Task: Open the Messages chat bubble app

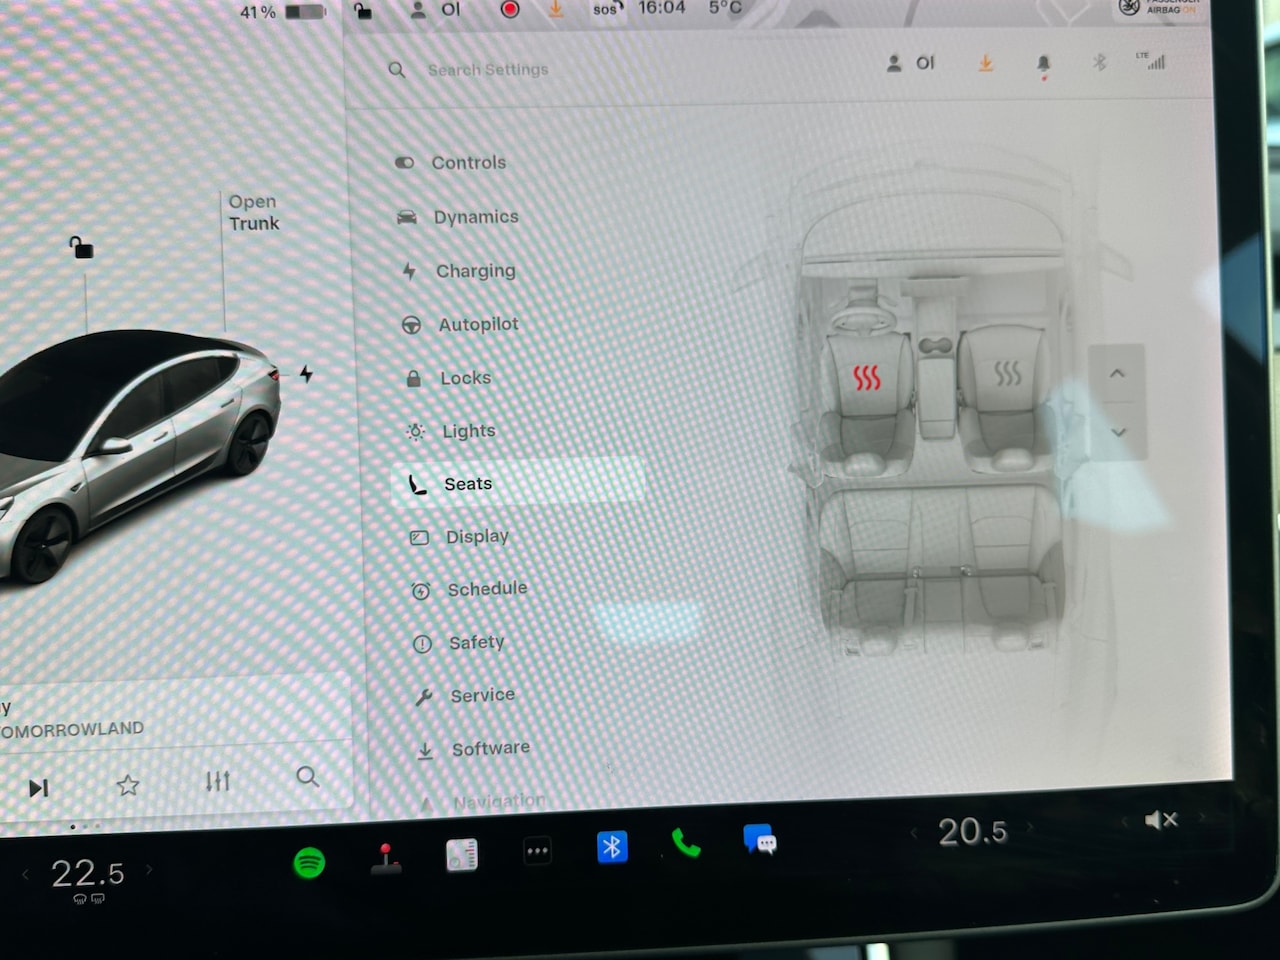Action: click(x=760, y=840)
